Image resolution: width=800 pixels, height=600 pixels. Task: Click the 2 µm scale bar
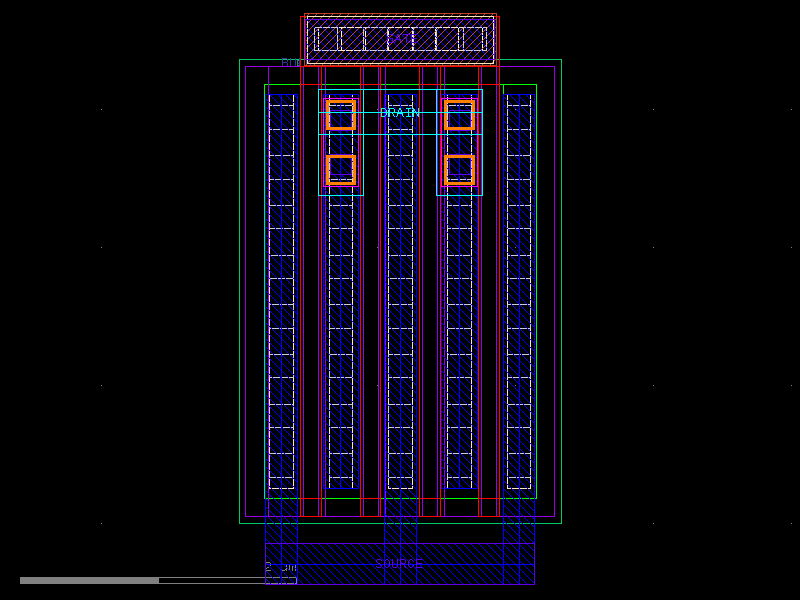(90, 579)
